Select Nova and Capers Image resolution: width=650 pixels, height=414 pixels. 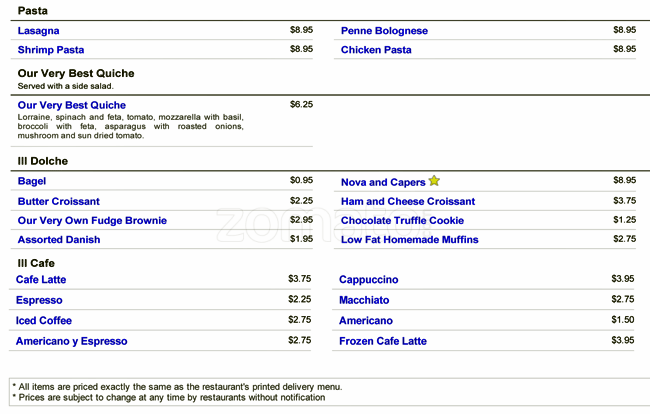(x=383, y=182)
